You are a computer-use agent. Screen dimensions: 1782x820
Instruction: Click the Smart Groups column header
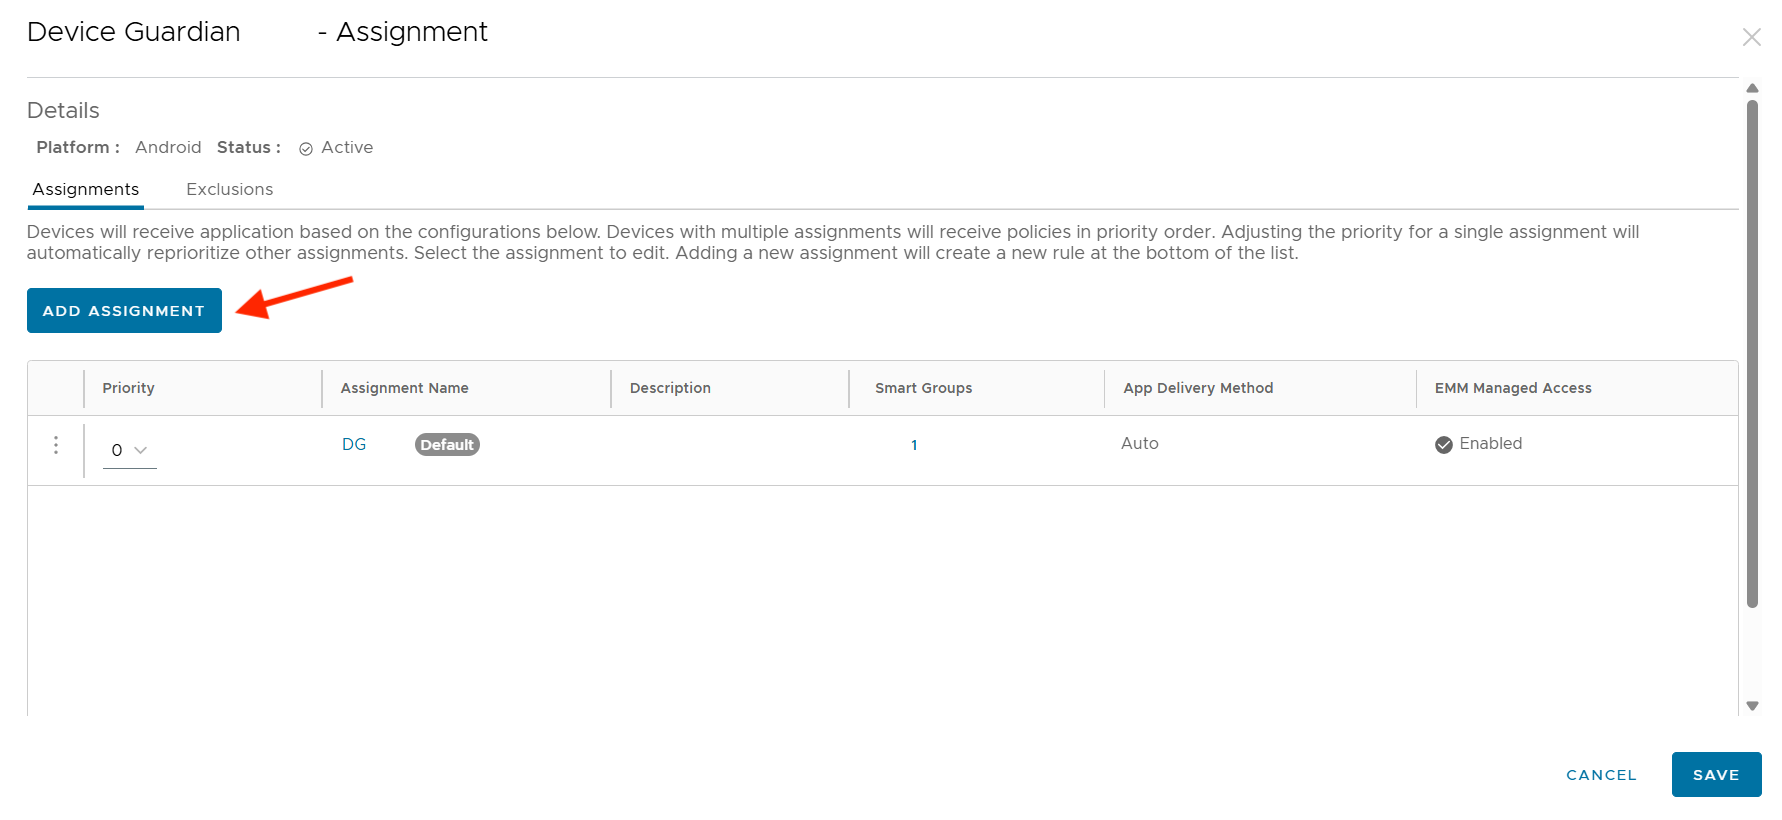tap(923, 388)
